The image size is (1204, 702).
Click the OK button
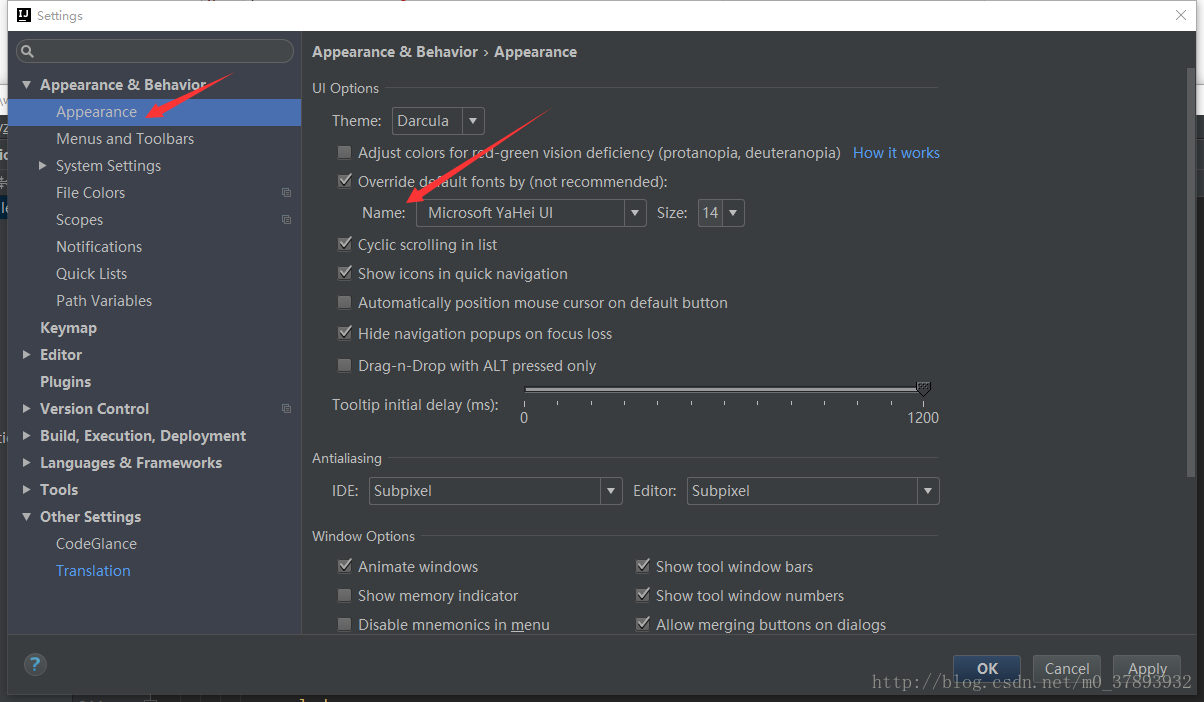point(987,669)
